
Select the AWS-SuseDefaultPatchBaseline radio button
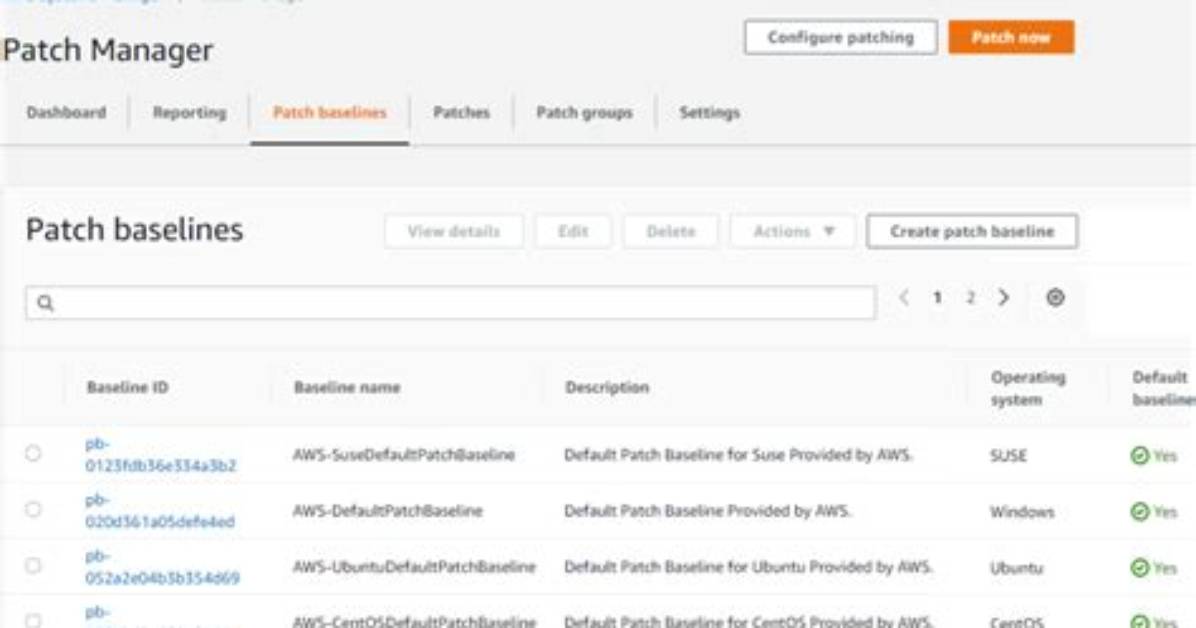tap(33, 453)
